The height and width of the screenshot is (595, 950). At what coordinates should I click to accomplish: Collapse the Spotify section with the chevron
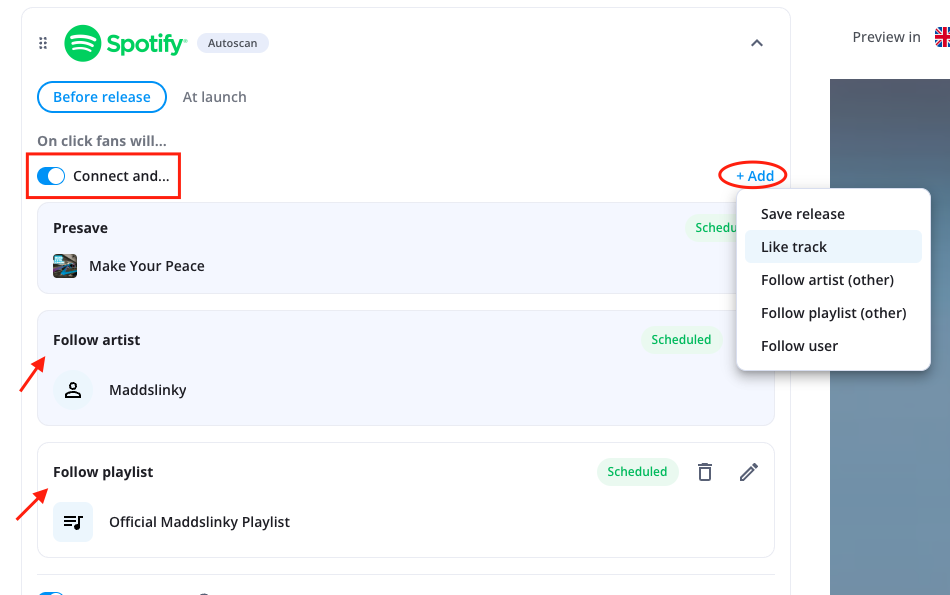pos(757,43)
